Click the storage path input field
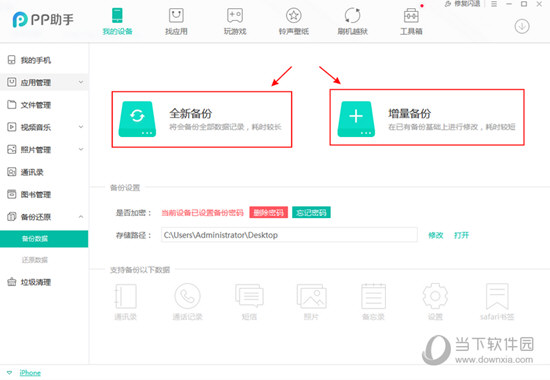 289,235
